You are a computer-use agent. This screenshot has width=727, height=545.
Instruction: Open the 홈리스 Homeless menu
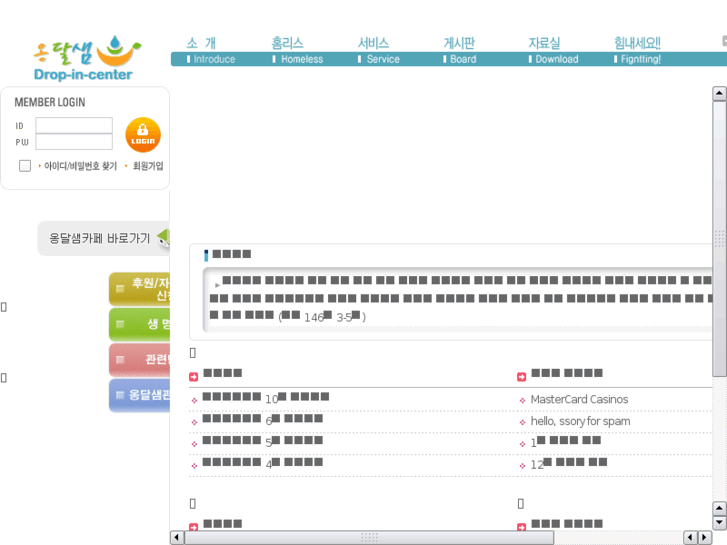[x=298, y=51]
